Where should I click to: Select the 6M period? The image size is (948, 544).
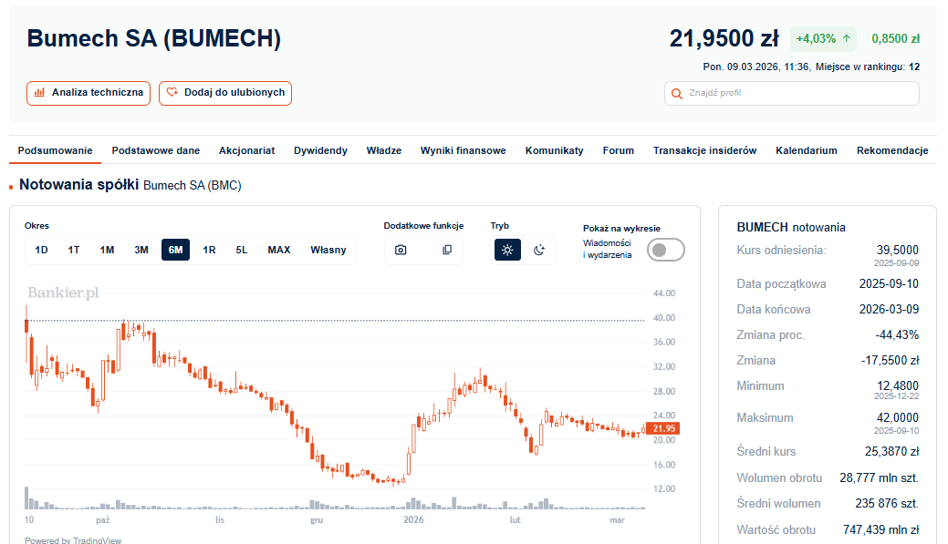point(175,250)
